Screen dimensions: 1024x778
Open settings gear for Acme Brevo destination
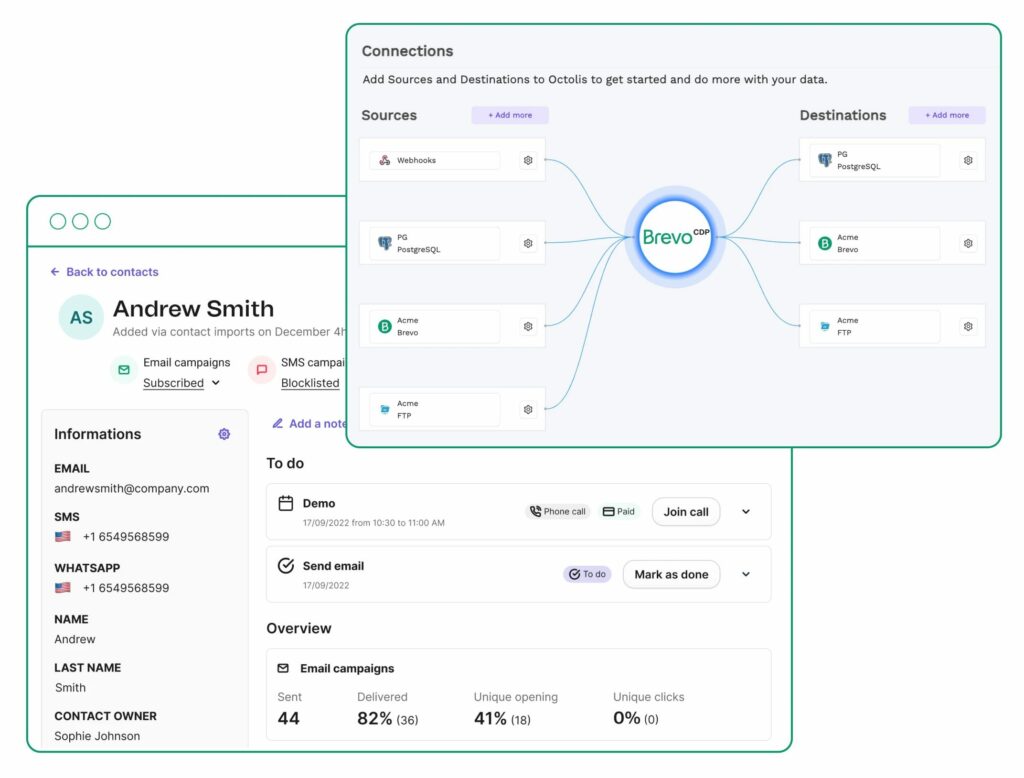[968, 243]
